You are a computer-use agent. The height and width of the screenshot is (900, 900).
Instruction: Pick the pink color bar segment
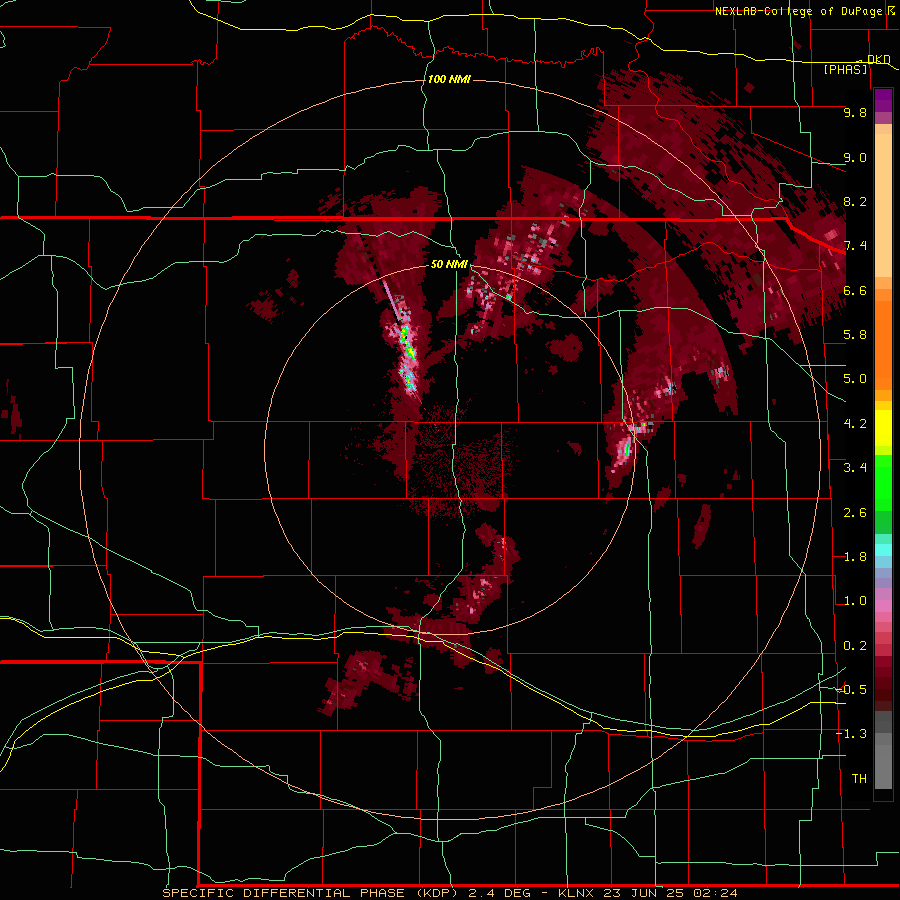883,606
